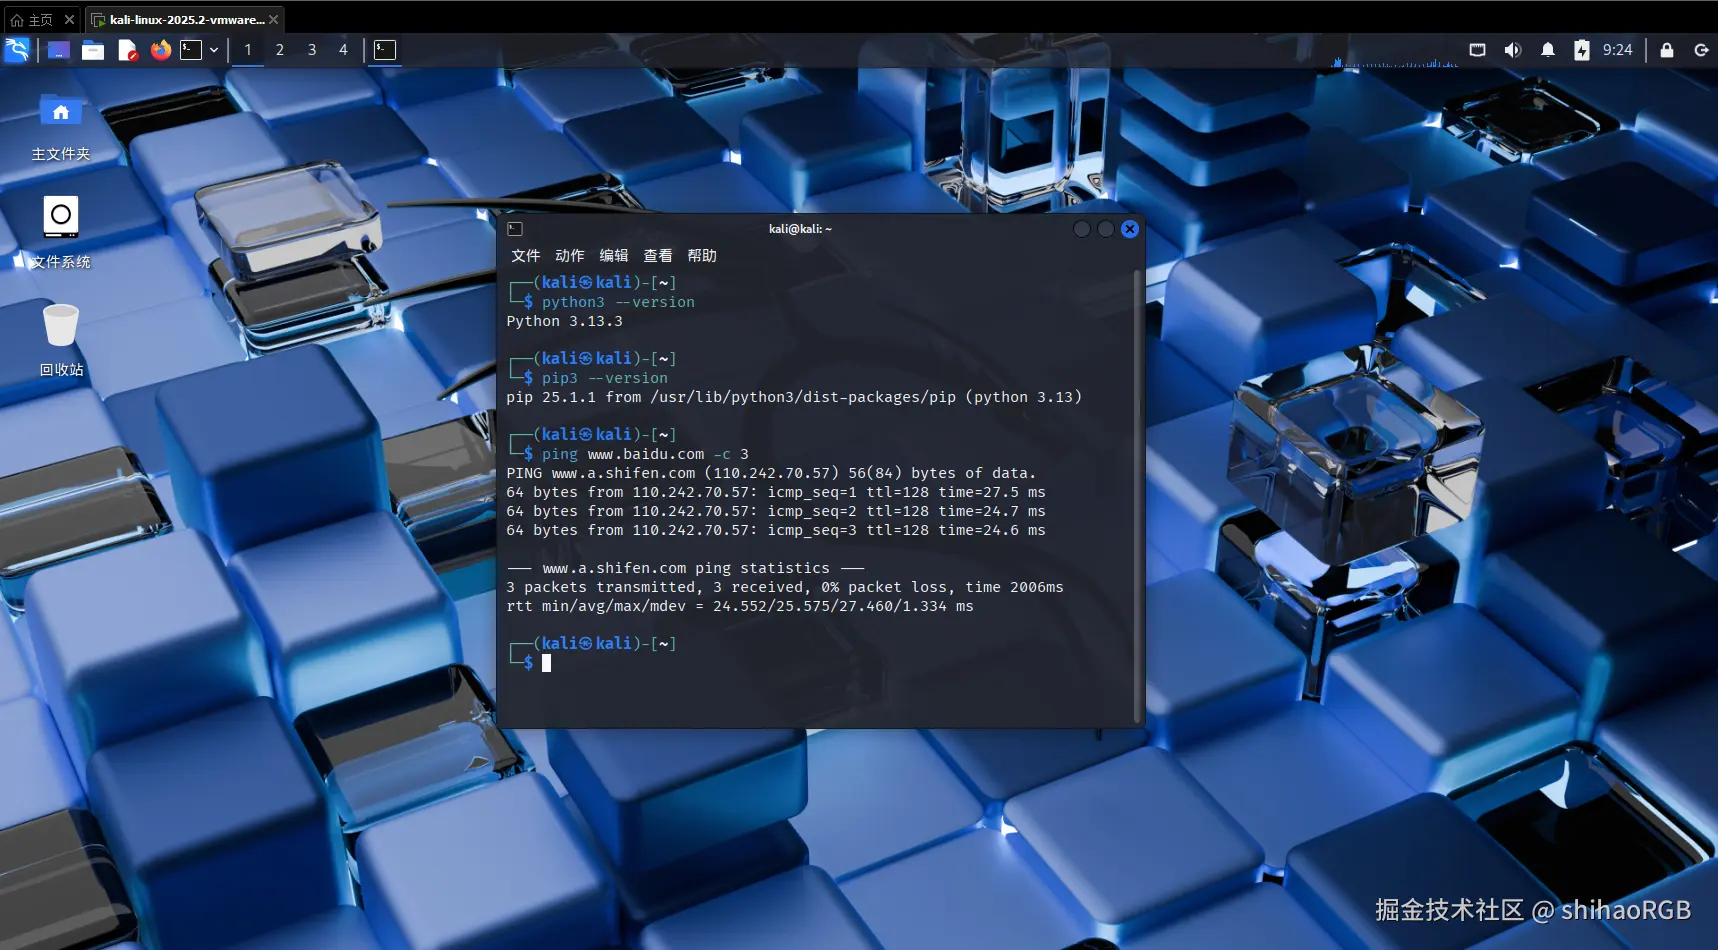
Task: Click the 'rtt min/avg/max/mdev' line
Action: pos(740,606)
